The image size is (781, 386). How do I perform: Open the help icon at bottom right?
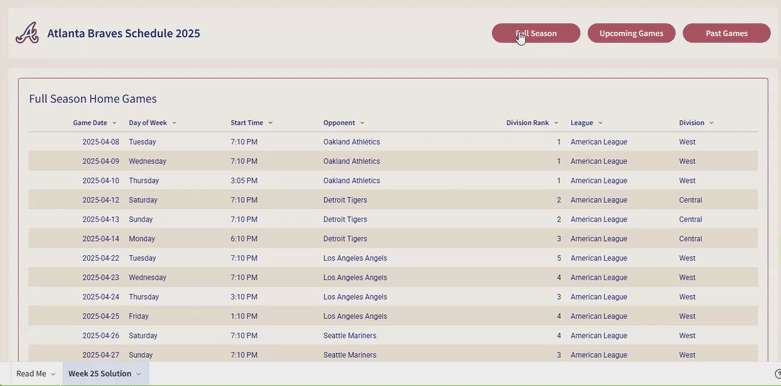point(778,374)
